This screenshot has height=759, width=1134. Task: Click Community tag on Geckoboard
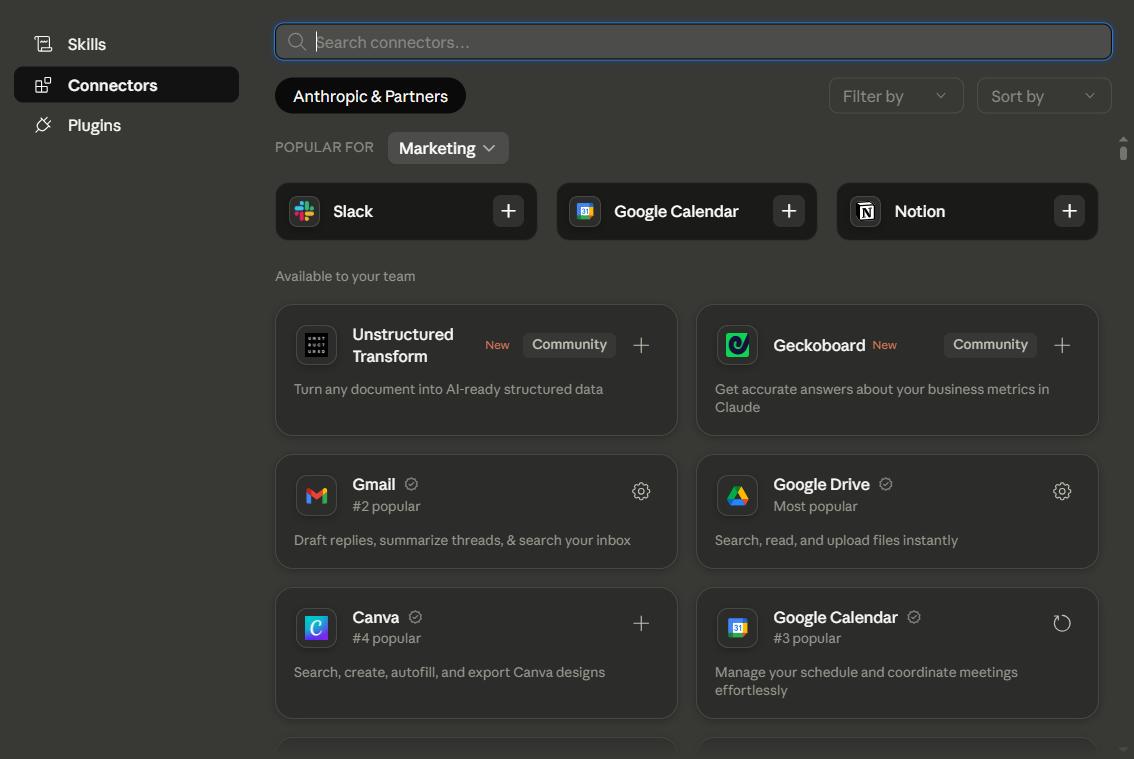click(x=990, y=345)
